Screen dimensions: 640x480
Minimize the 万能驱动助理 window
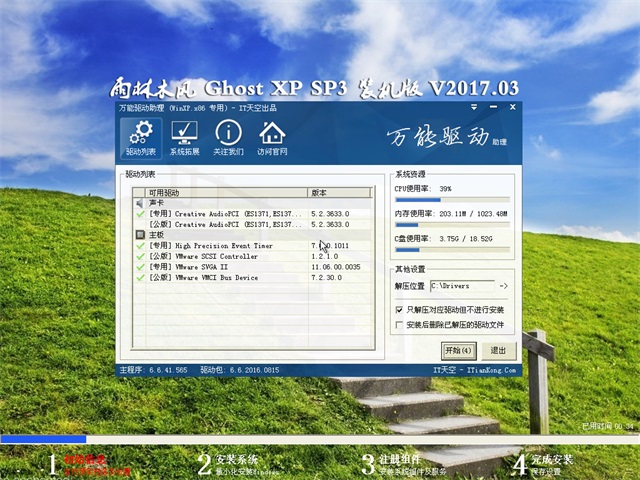[493, 107]
